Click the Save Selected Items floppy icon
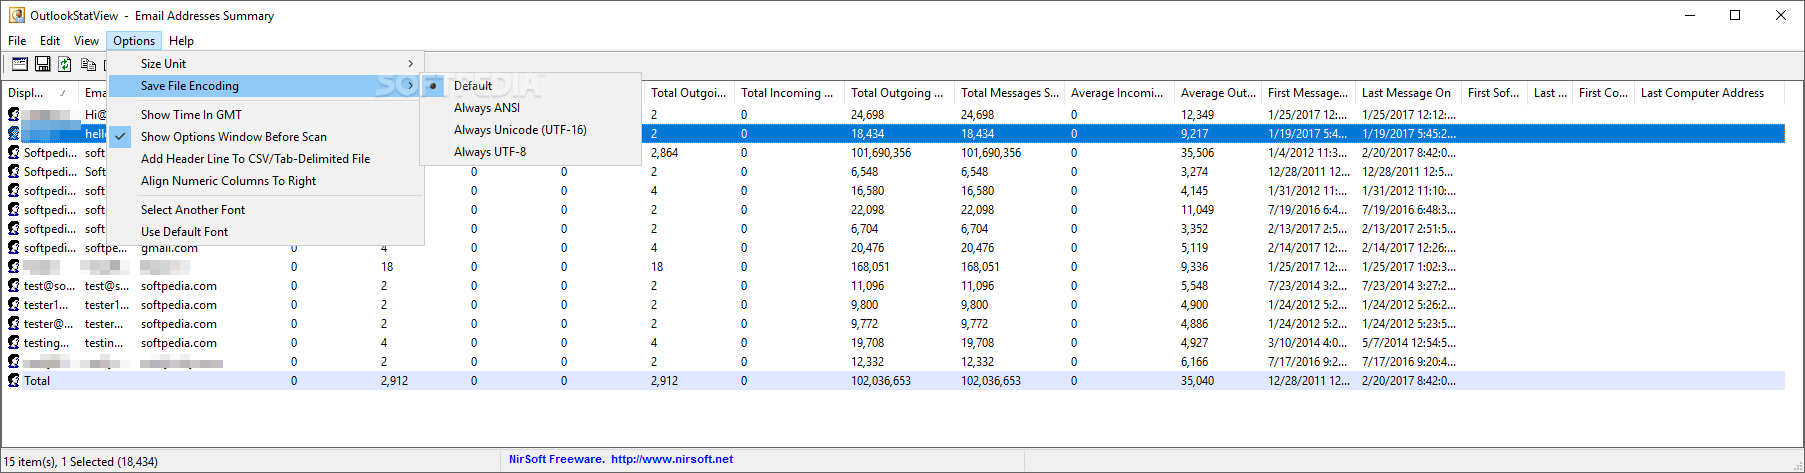 point(42,64)
